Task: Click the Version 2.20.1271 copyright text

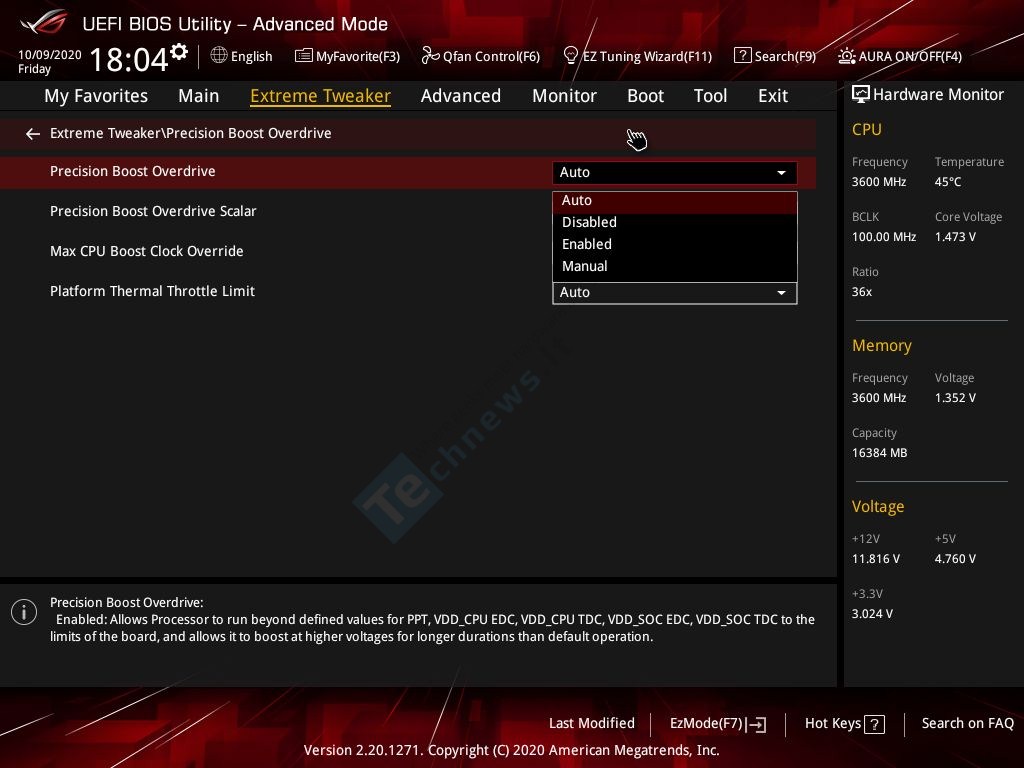Action: pos(511,750)
